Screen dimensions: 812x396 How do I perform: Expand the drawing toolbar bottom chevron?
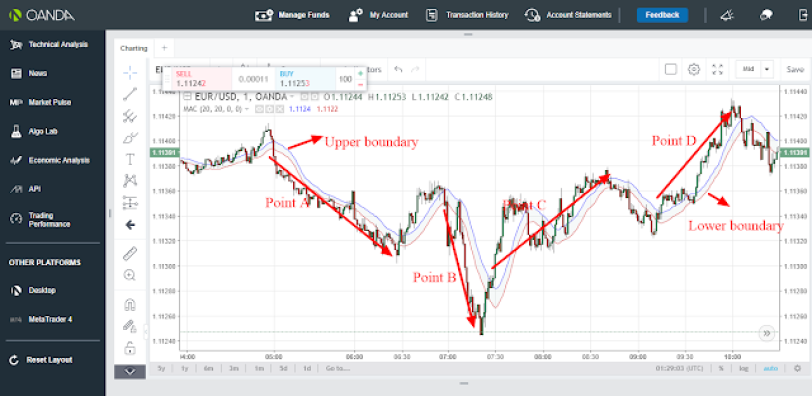[x=129, y=371]
